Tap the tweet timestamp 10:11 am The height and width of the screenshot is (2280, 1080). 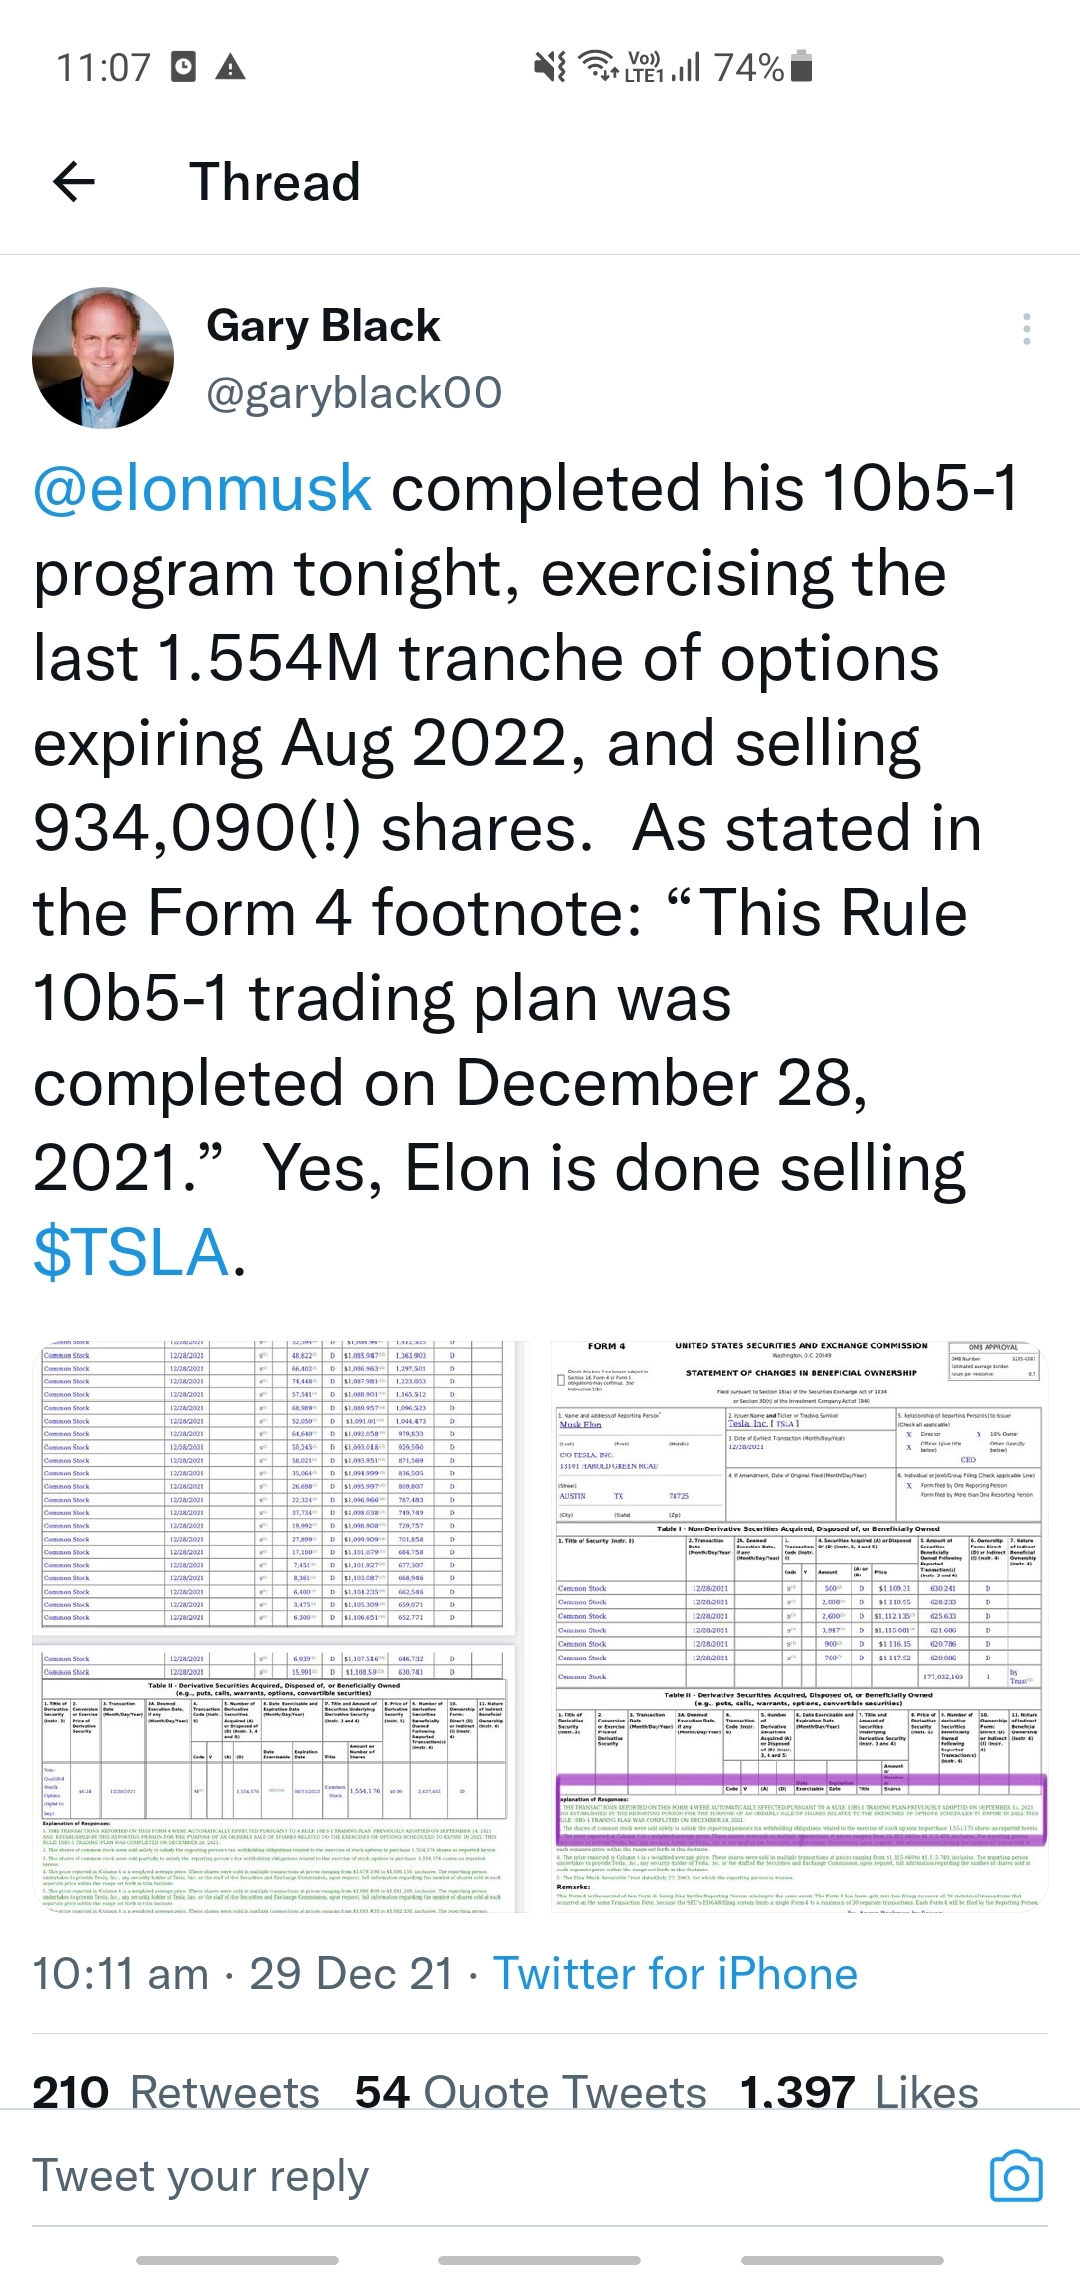tap(120, 1974)
